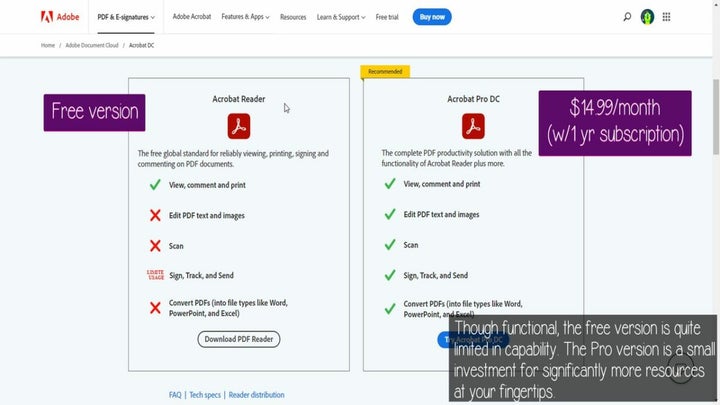Expand the Learn & Support menu
This screenshot has width=720, height=405.
pos(341,17)
